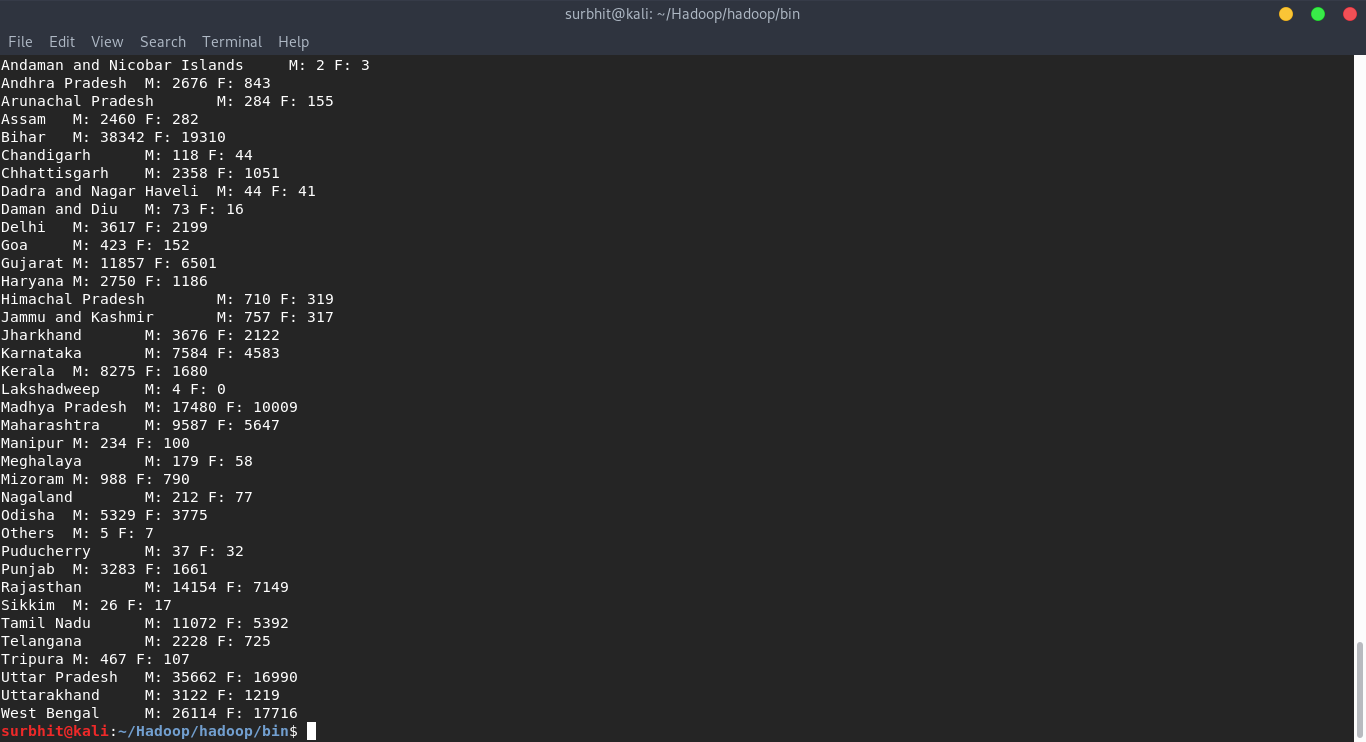Select the Puducherry row

tap(122, 551)
